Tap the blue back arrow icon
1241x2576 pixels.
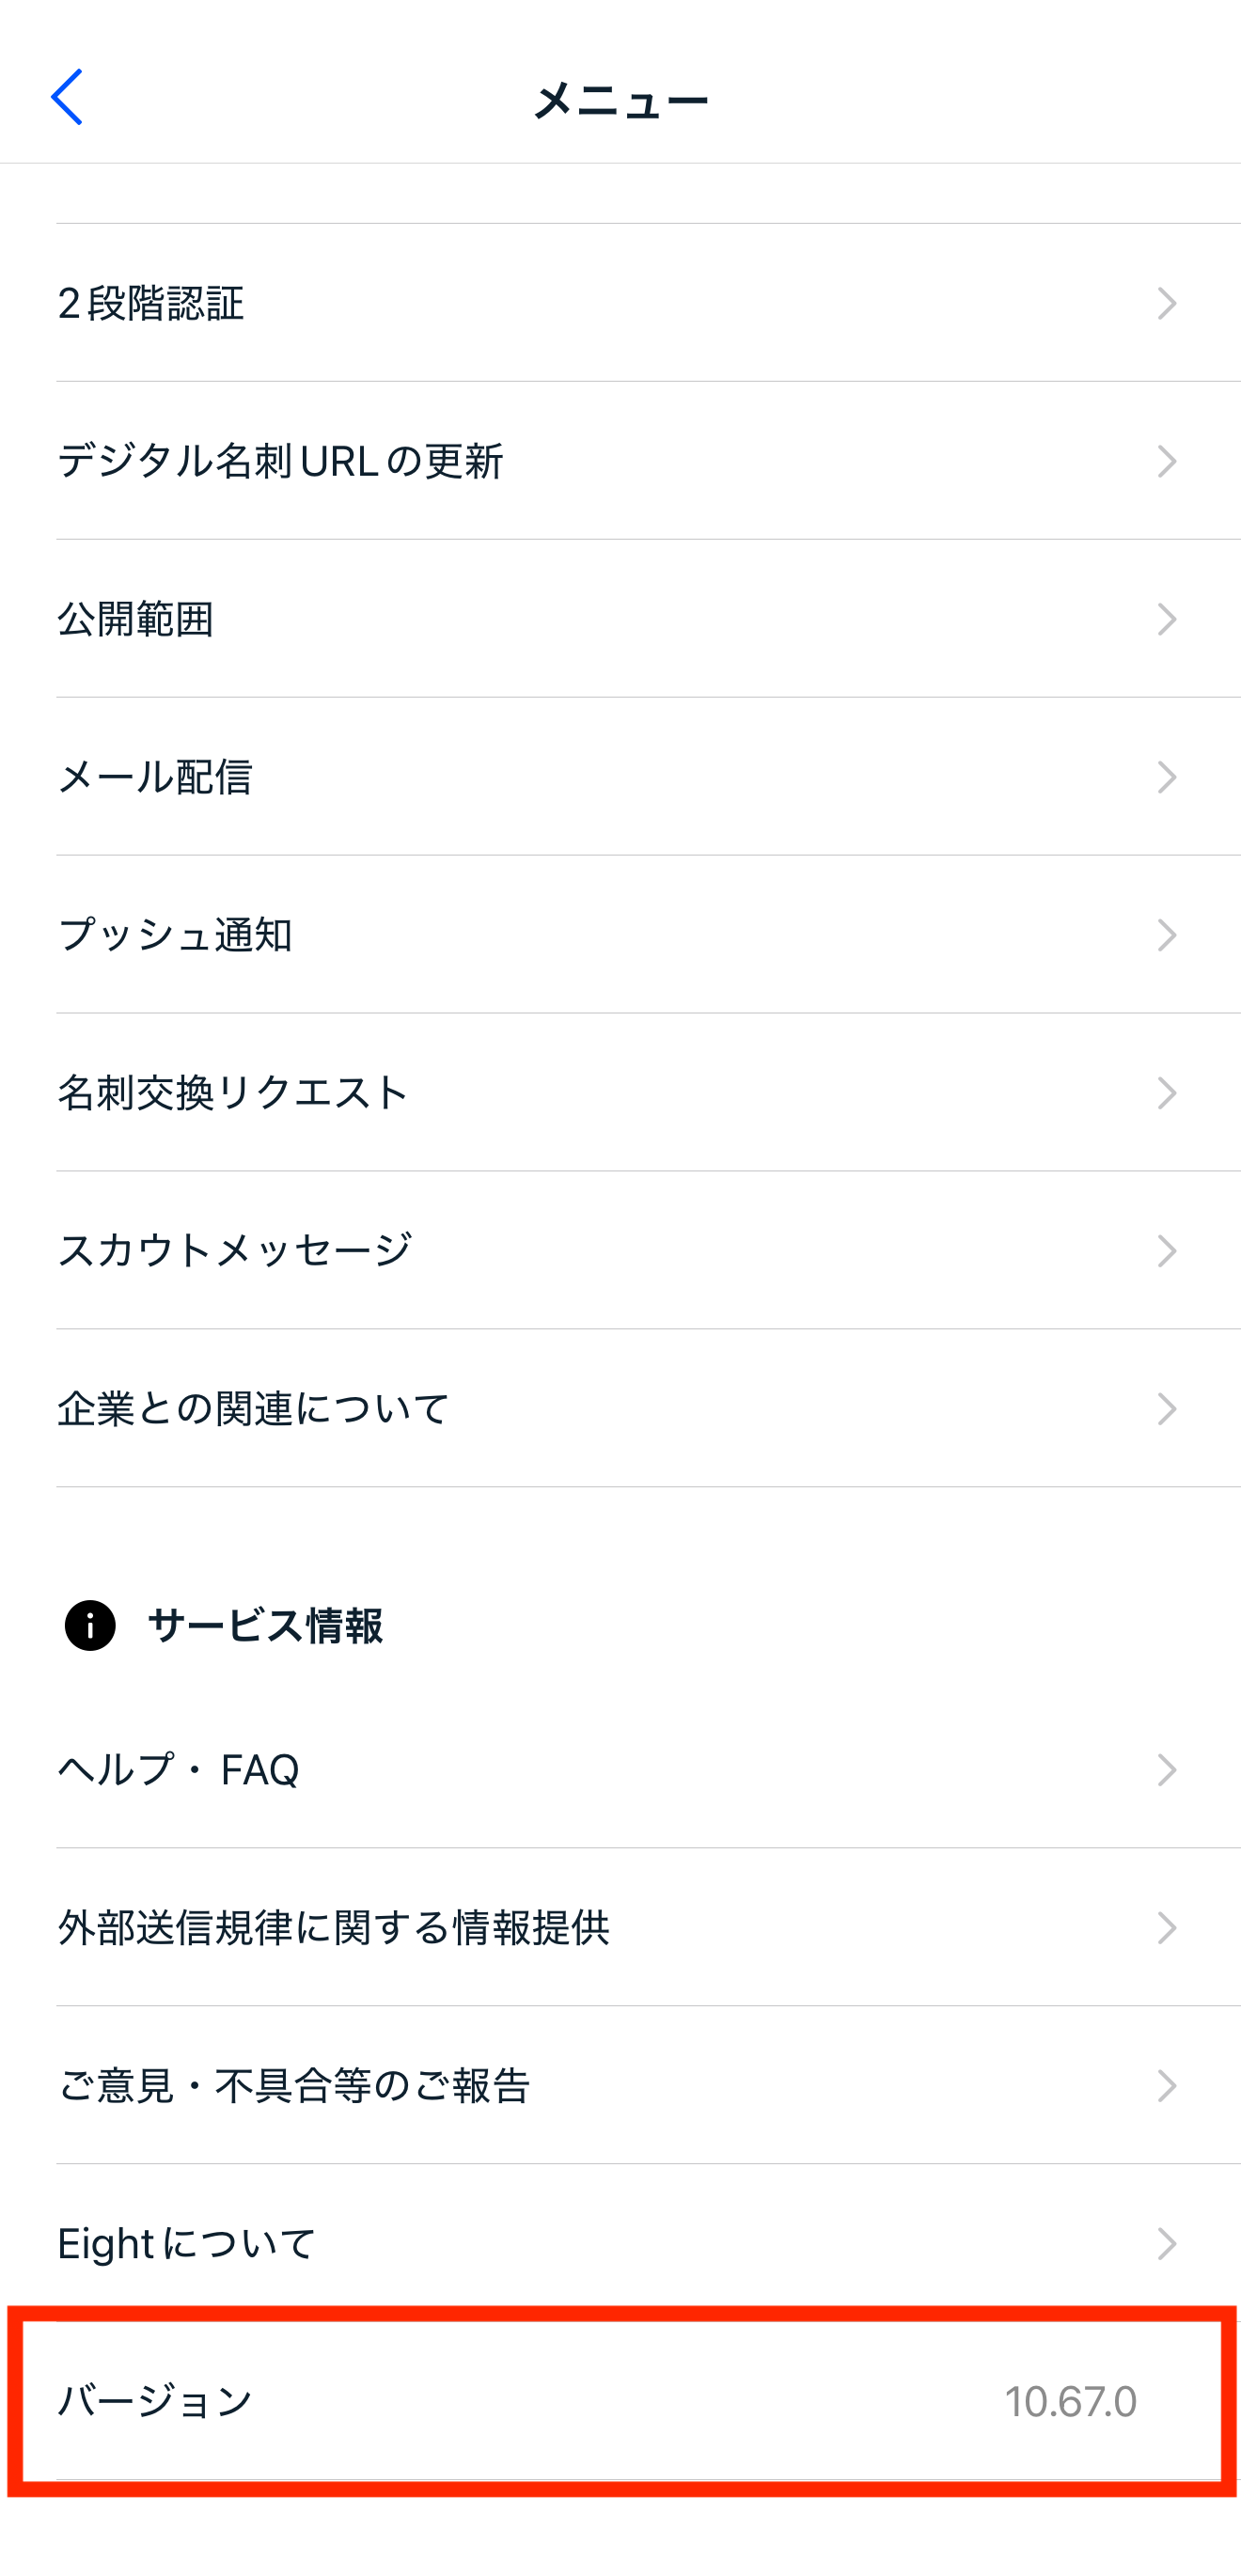(x=66, y=97)
